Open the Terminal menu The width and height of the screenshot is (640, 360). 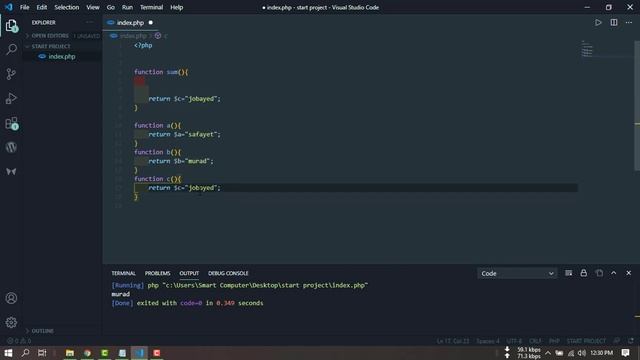tap(151, 7)
